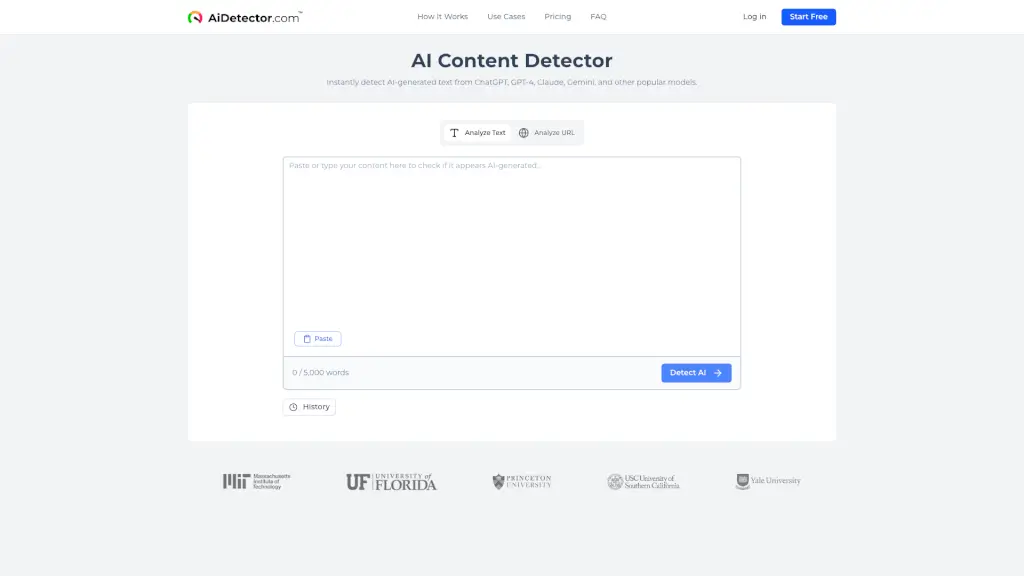Click the USC University of Southern California logo
Image resolution: width=1024 pixels, height=576 pixels.
pos(643,482)
